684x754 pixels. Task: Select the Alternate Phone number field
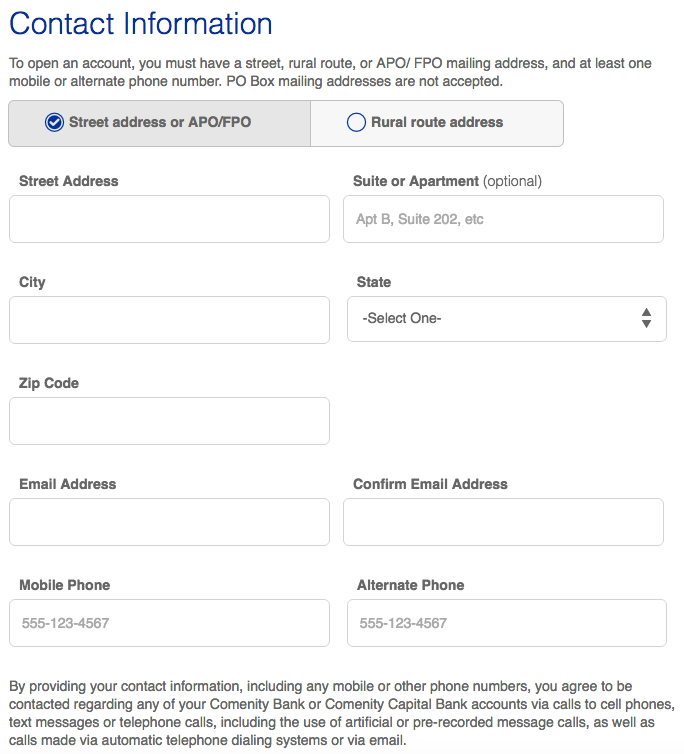[507, 623]
